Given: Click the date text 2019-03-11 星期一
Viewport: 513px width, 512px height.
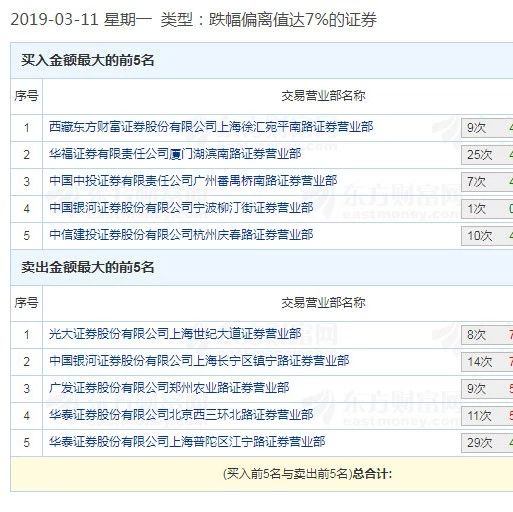Looking at the screenshot, I should click(x=81, y=20).
